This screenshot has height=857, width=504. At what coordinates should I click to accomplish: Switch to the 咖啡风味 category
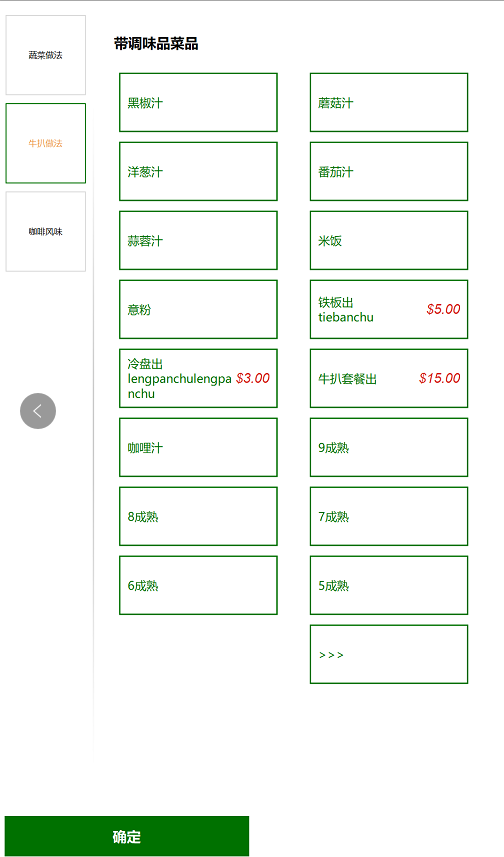pyautogui.click(x=45, y=231)
